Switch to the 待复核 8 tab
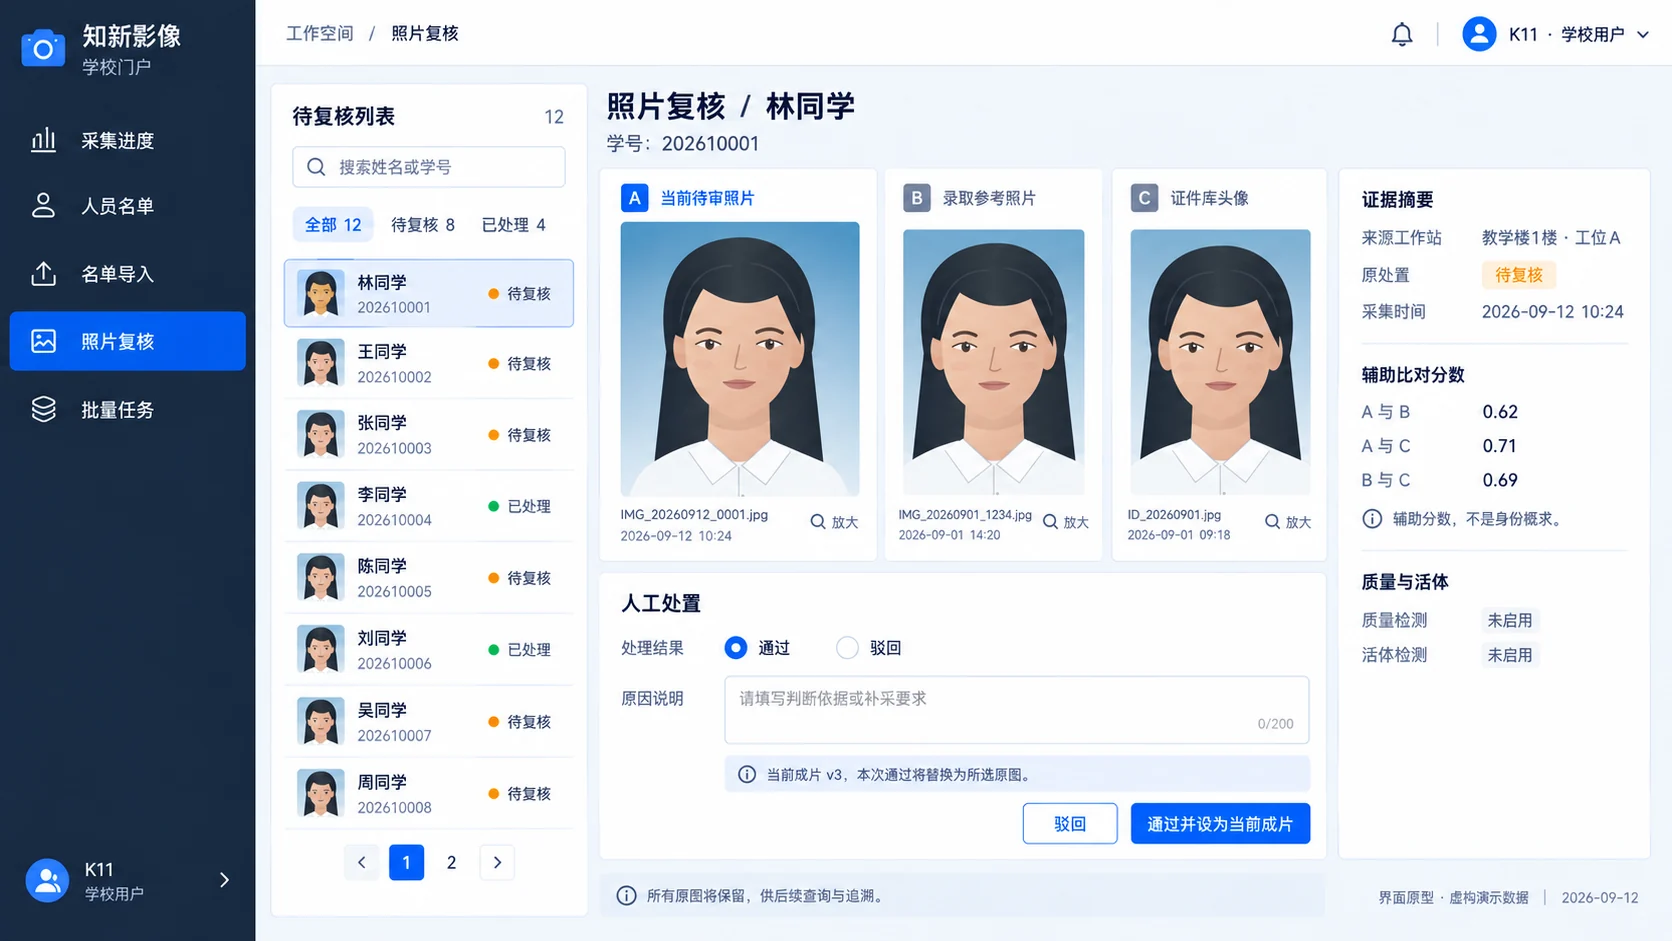The image size is (1672, 941). pyautogui.click(x=422, y=225)
